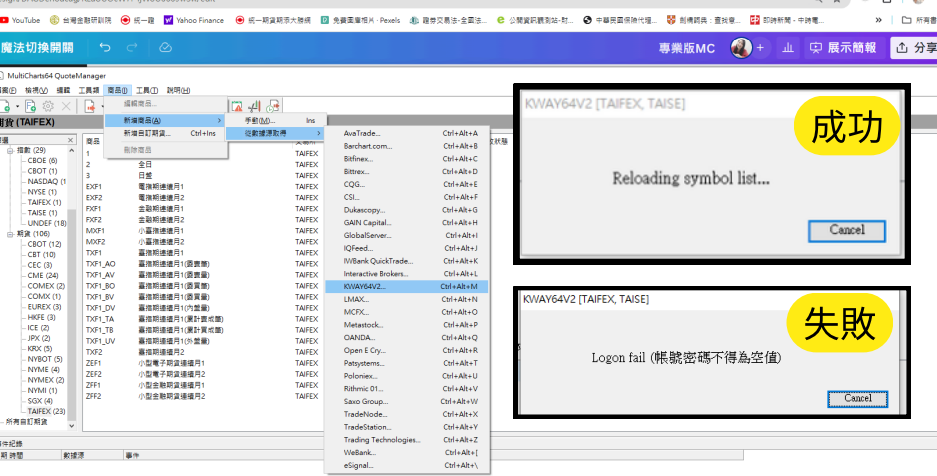Screen dimensions: 937x476
Task: Open dropdown arrow beside add symbol icon
Action: [17, 106]
